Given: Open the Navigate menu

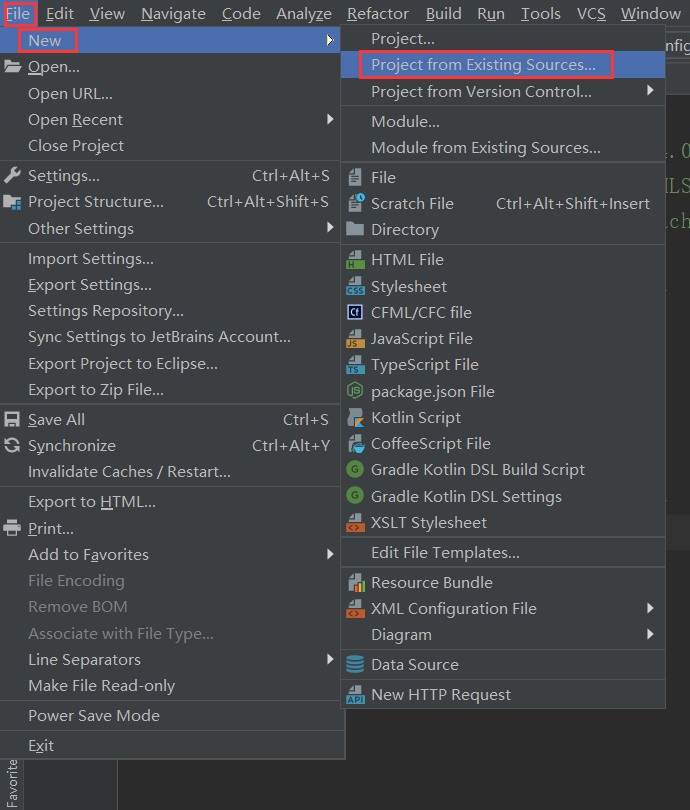Looking at the screenshot, I should click(x=173, y=13).
